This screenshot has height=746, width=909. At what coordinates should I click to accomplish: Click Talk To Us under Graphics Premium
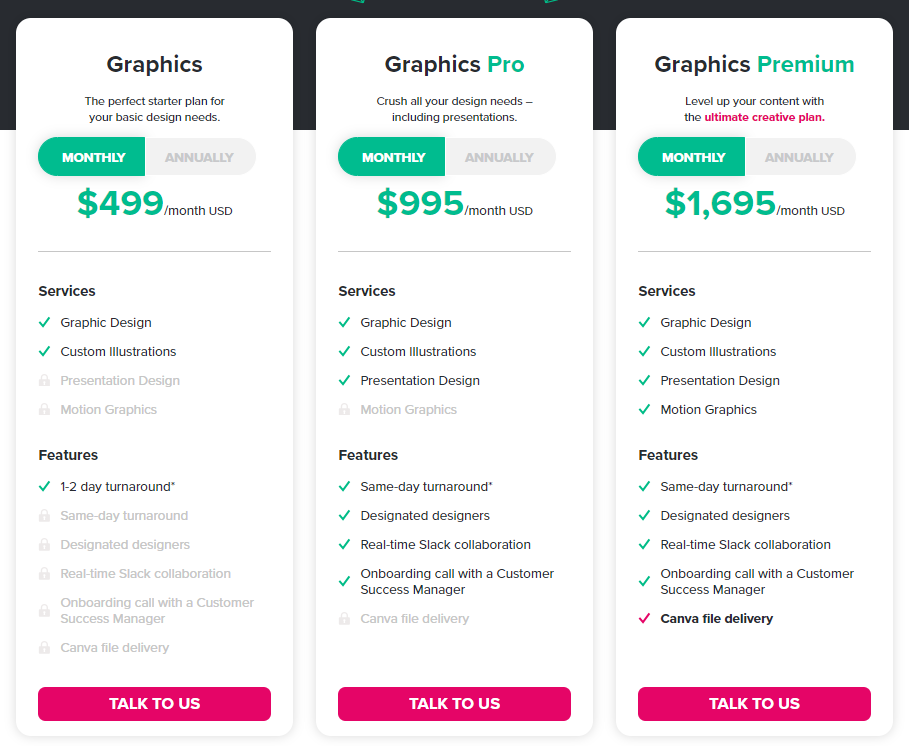pos(754,704)
